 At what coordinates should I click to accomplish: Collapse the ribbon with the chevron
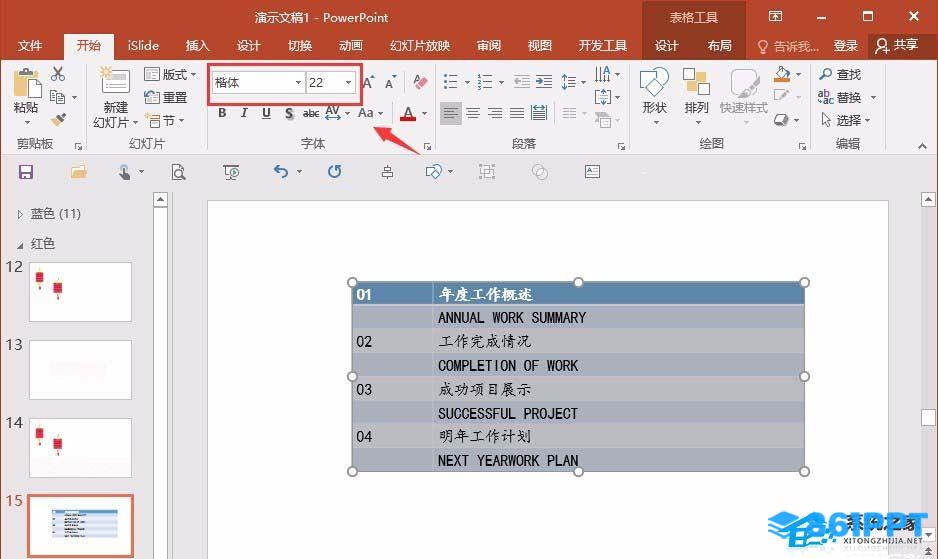click(922, 145)
